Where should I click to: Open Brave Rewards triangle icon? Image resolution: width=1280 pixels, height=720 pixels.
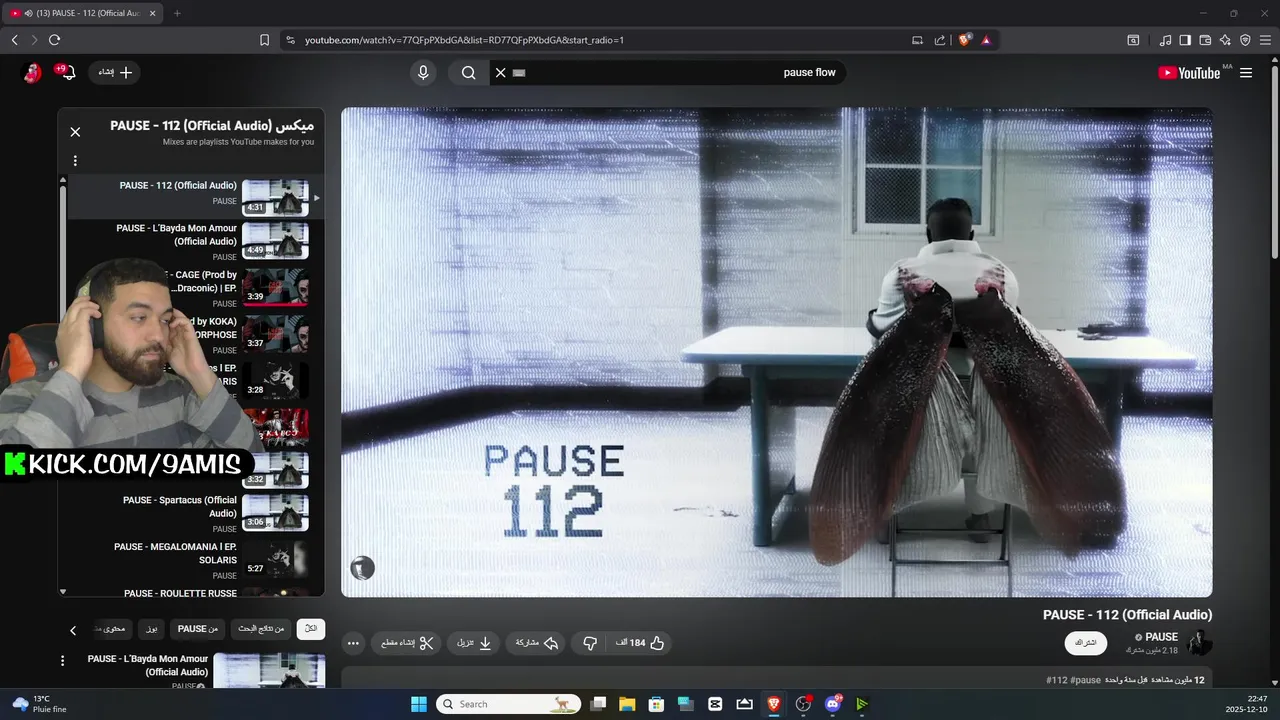pos(986,40)
